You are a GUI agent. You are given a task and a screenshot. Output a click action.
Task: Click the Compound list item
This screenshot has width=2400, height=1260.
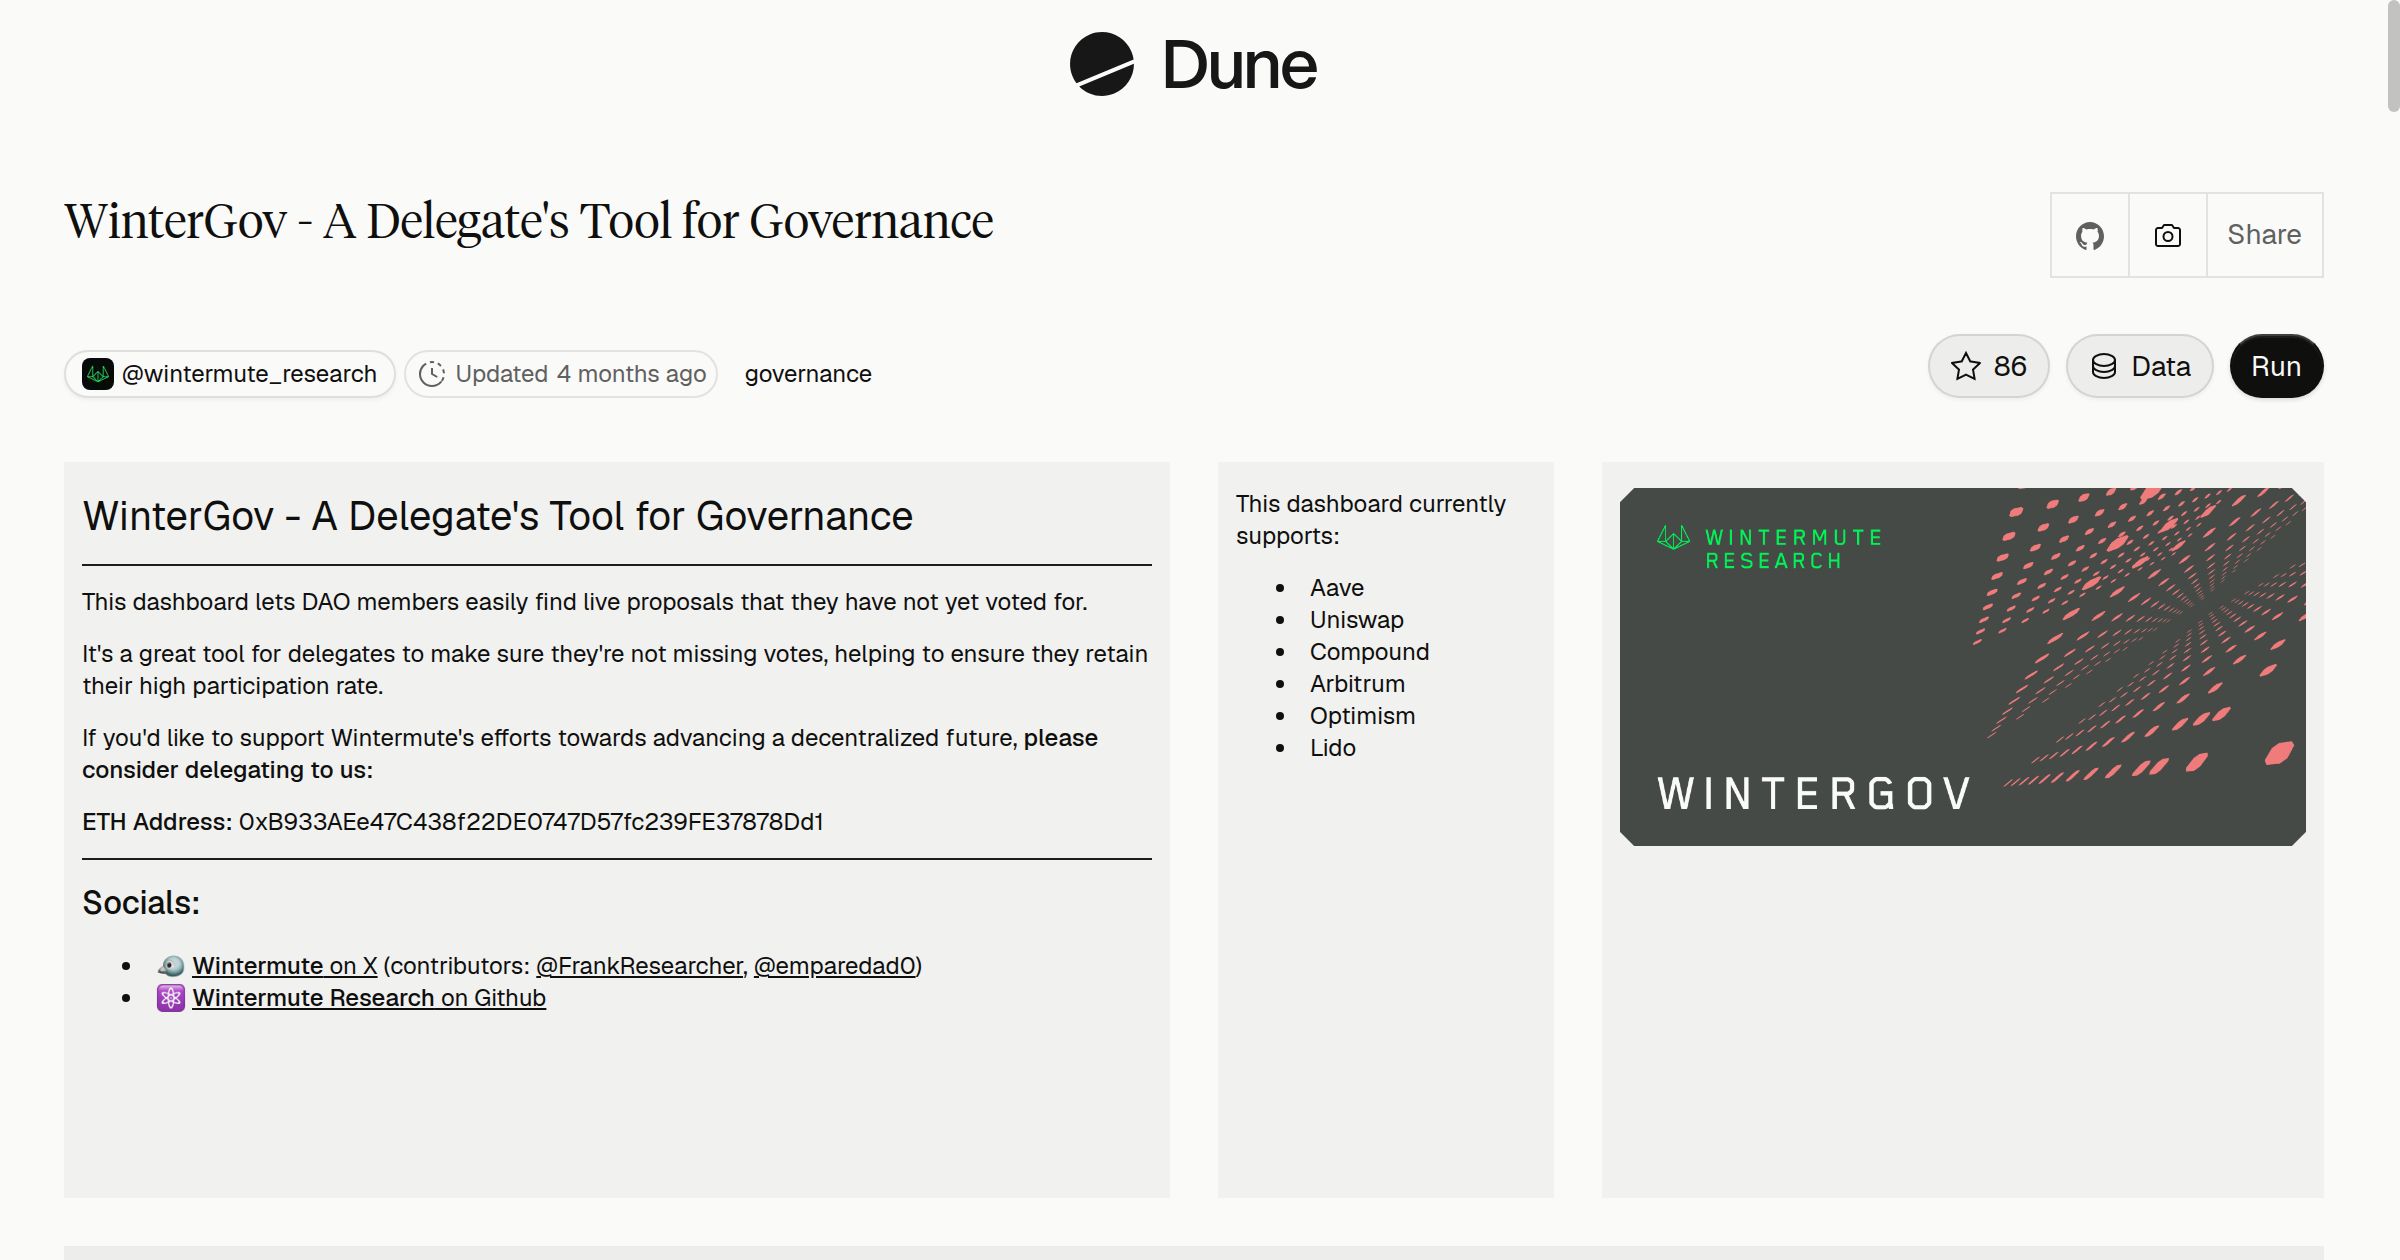pyautogui.click(x=1369, y=652)
